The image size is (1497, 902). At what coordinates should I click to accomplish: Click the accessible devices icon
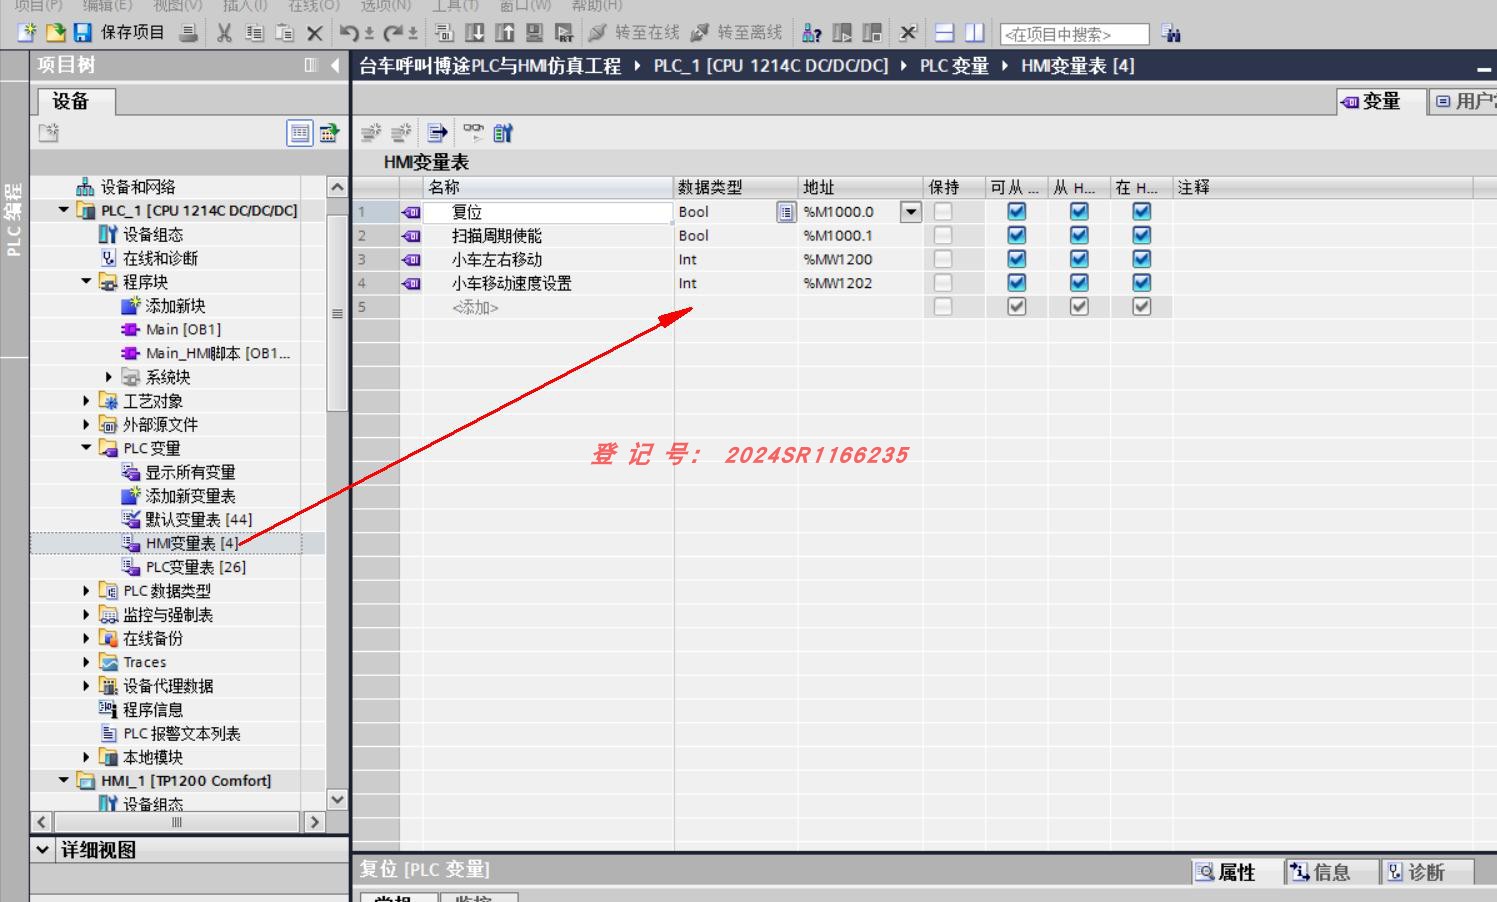pyautogui.click(x=812, y=33)
